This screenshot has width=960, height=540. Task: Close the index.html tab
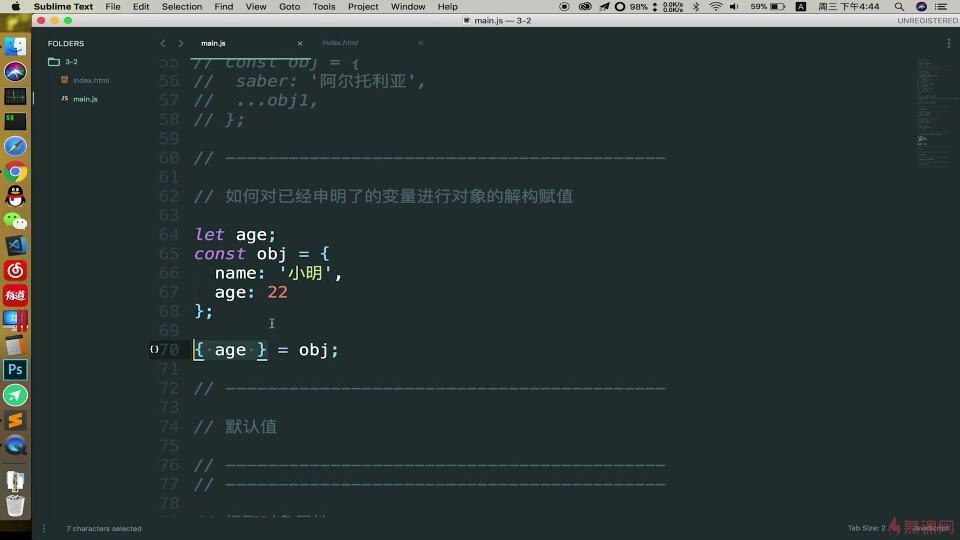421,43
